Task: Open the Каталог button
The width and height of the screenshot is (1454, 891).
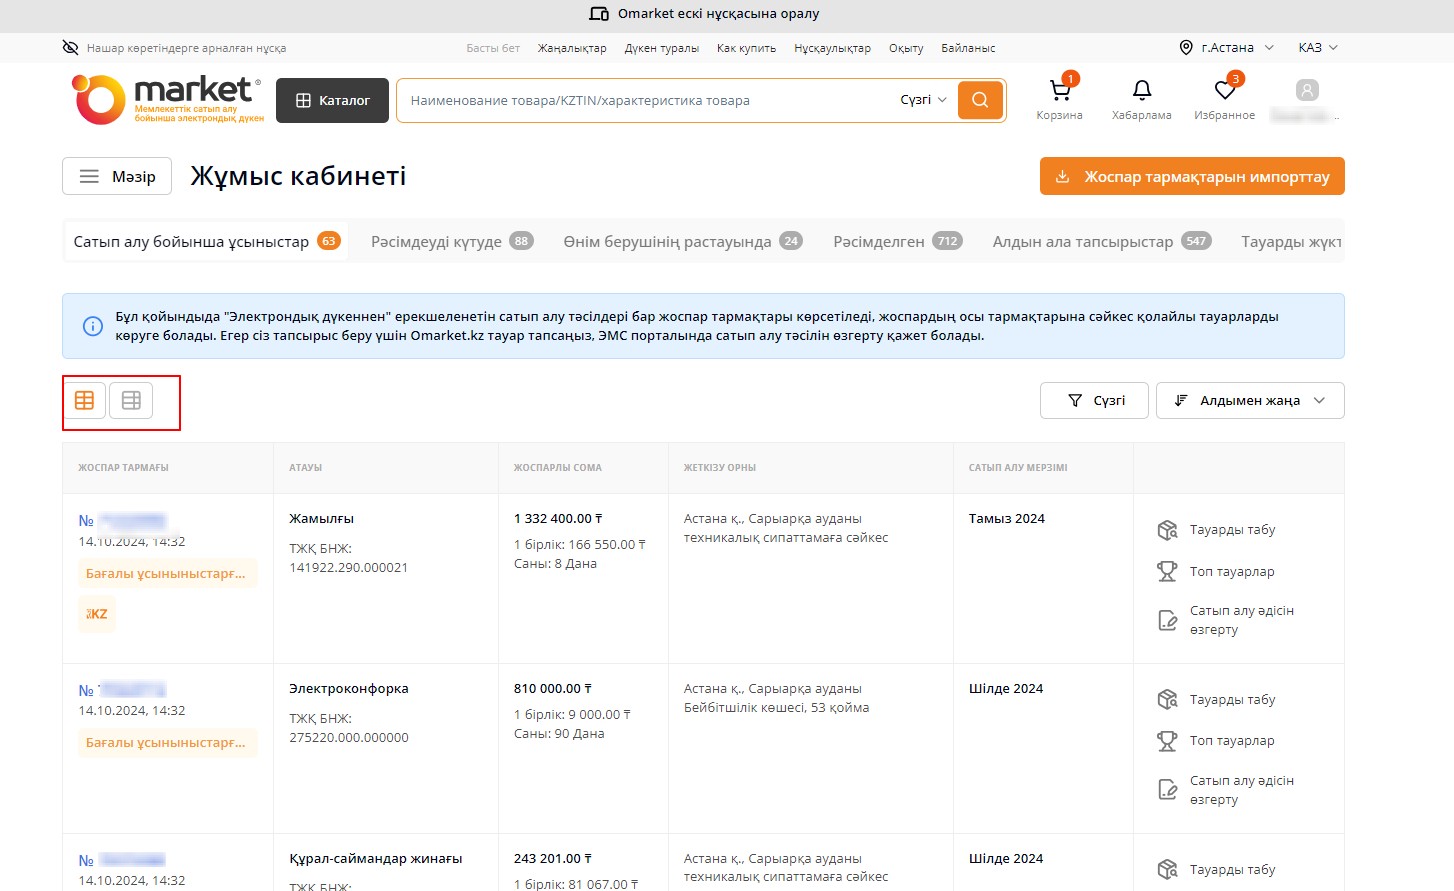Action: [332, 101]
